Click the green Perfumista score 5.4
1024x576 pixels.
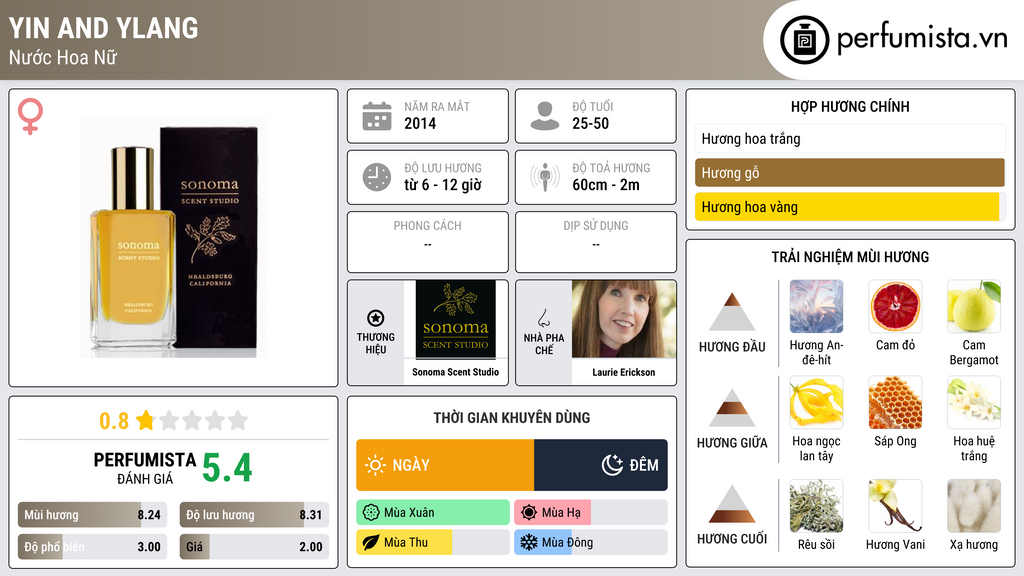click(227, 468)
